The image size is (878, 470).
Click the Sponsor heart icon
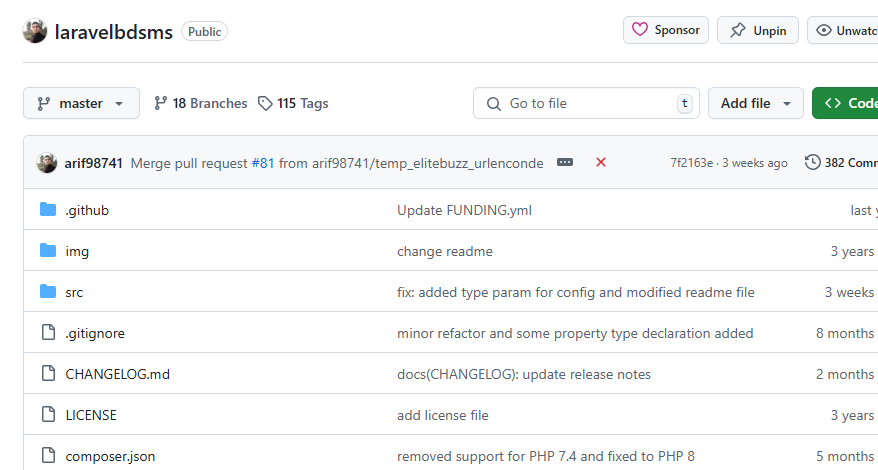pos(639,30)
